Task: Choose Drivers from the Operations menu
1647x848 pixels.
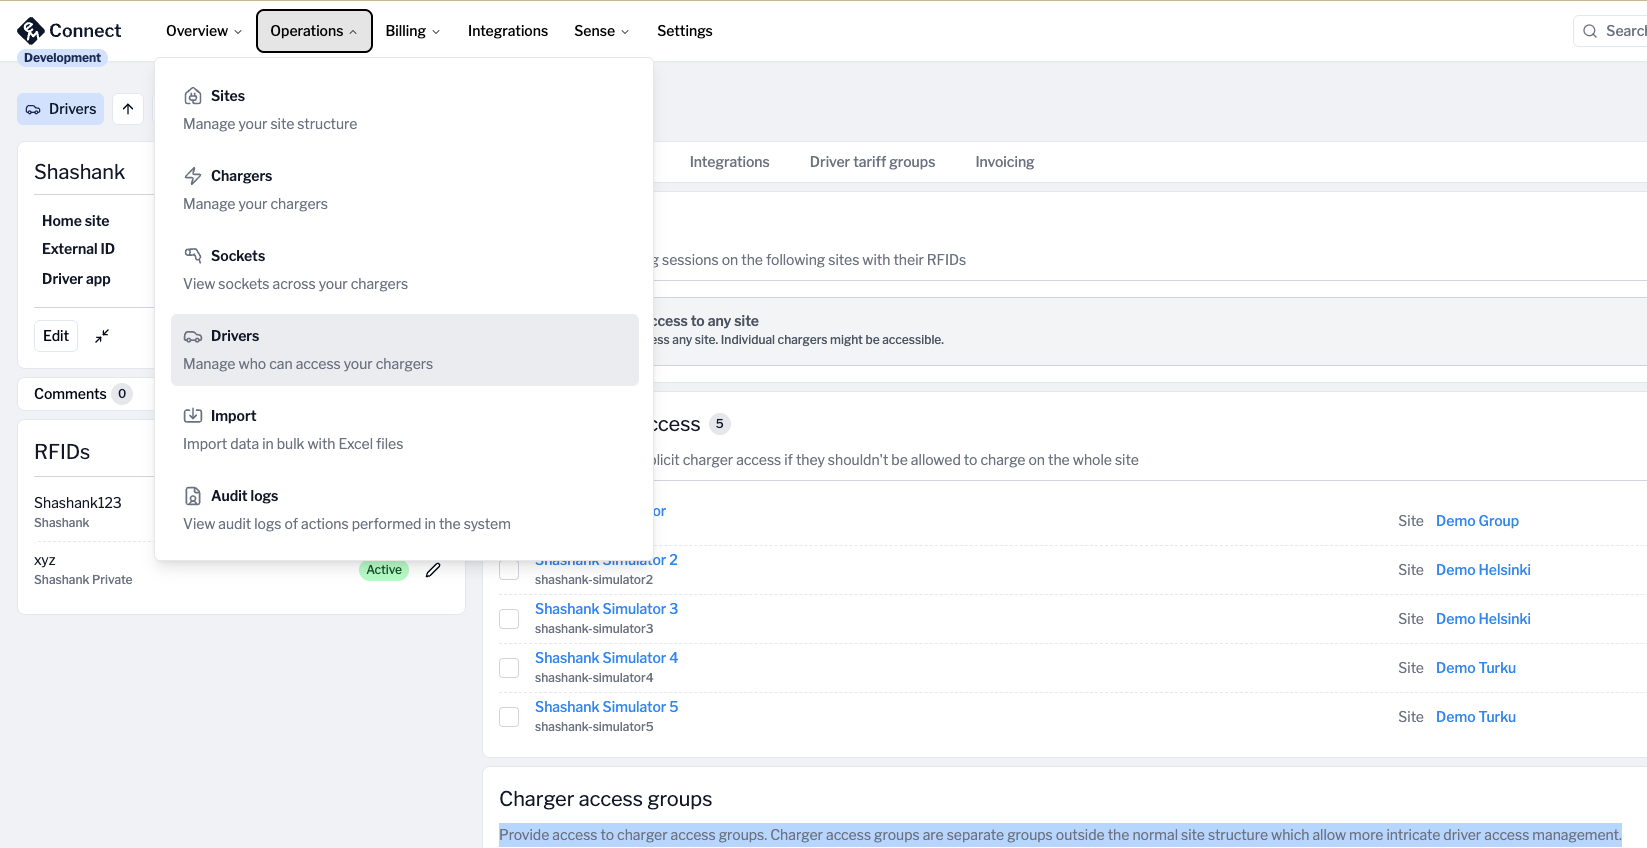Action: point(404,350)
